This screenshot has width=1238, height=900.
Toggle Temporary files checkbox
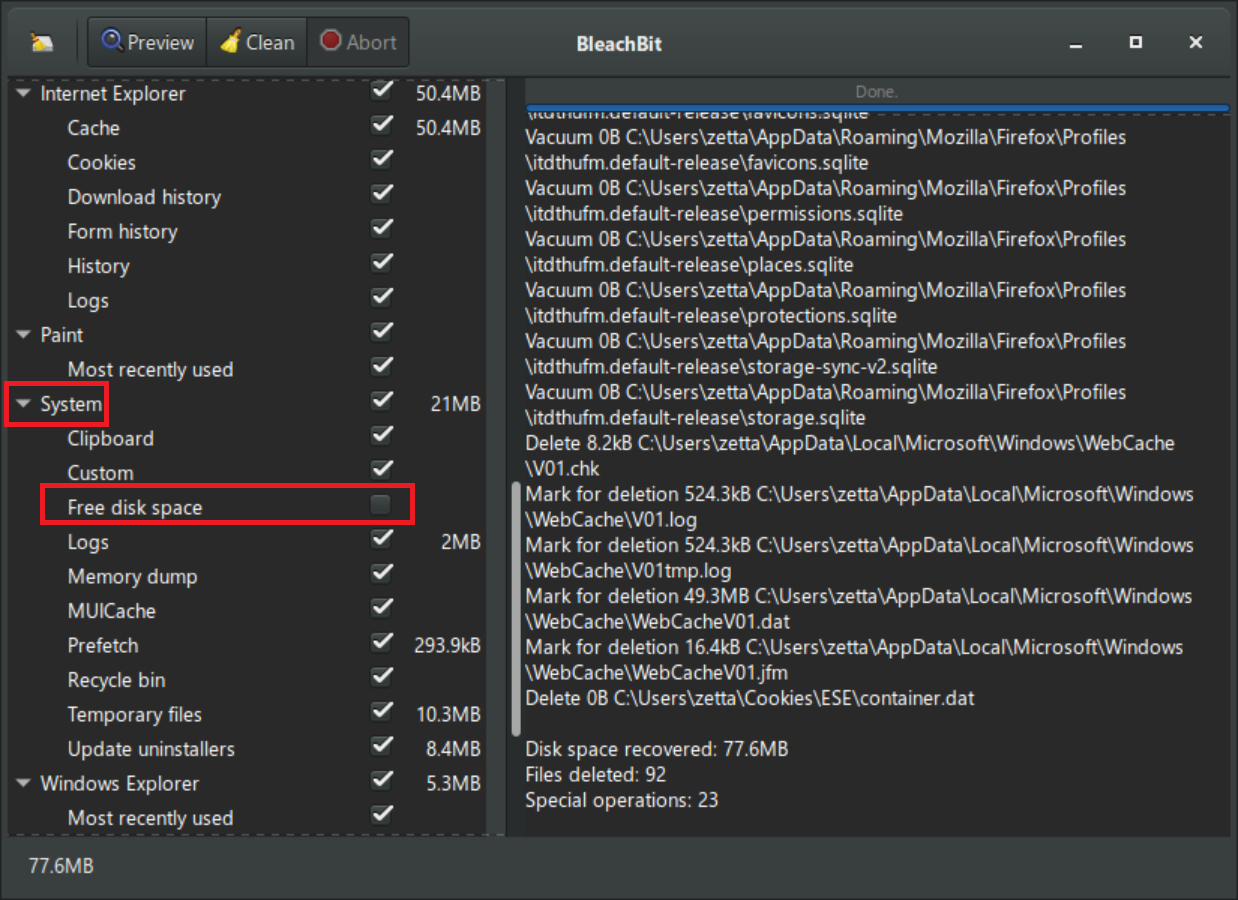(x=381, y=712)
